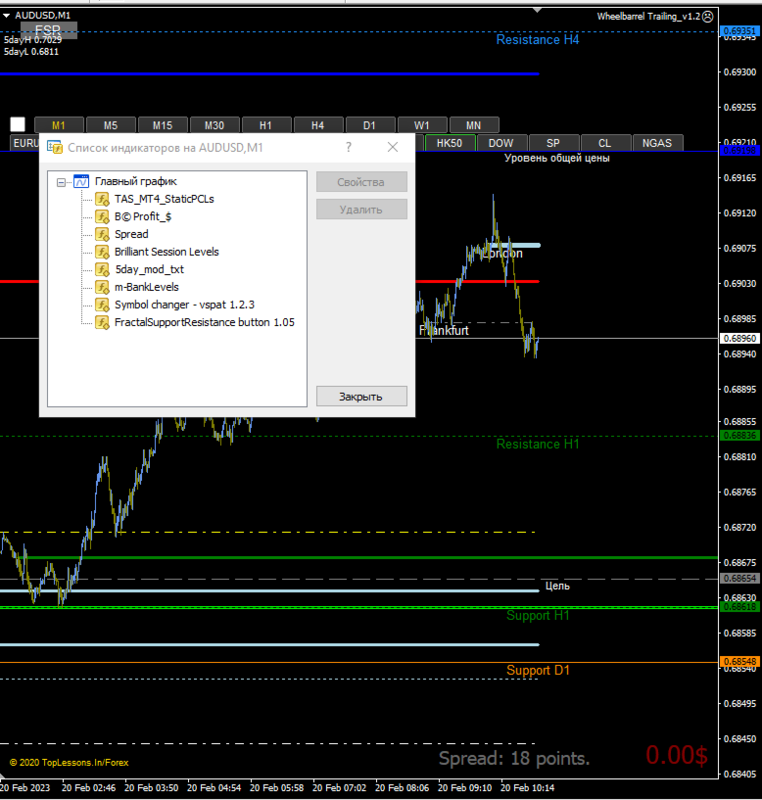
Task: Select the Brilliant Session Levels indicator icon
Action: point(103,252)
